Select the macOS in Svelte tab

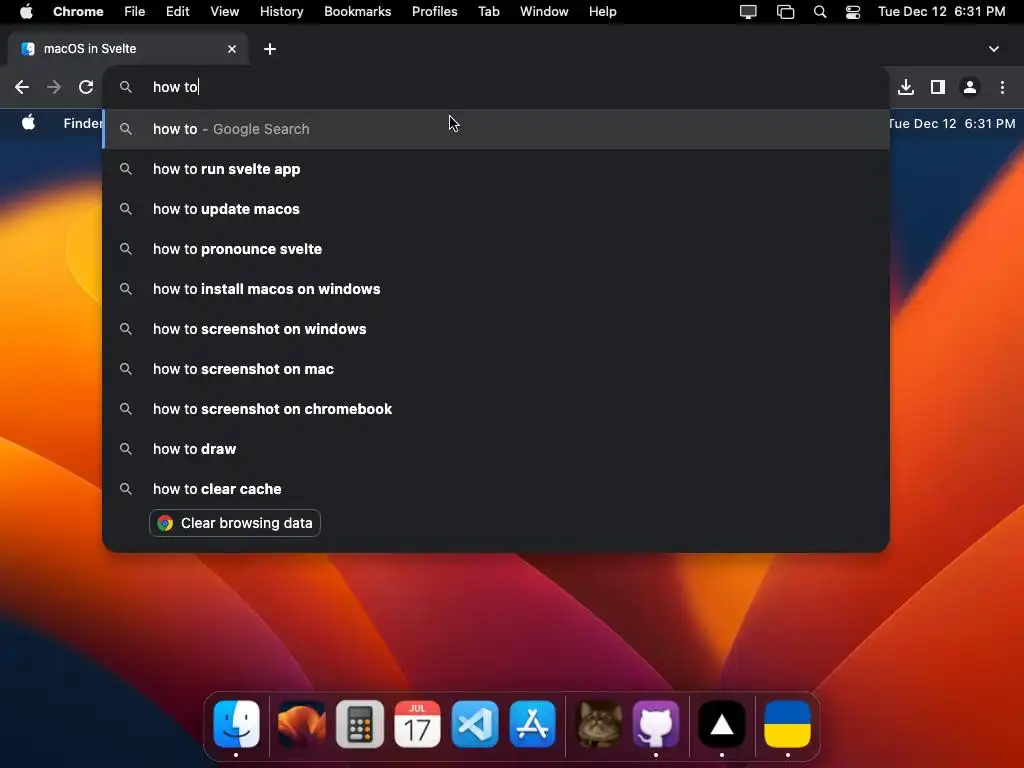point(128,49)
